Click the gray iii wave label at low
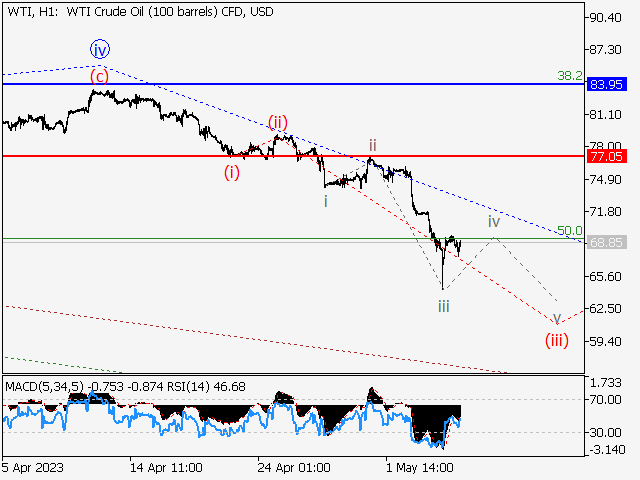 444,306
